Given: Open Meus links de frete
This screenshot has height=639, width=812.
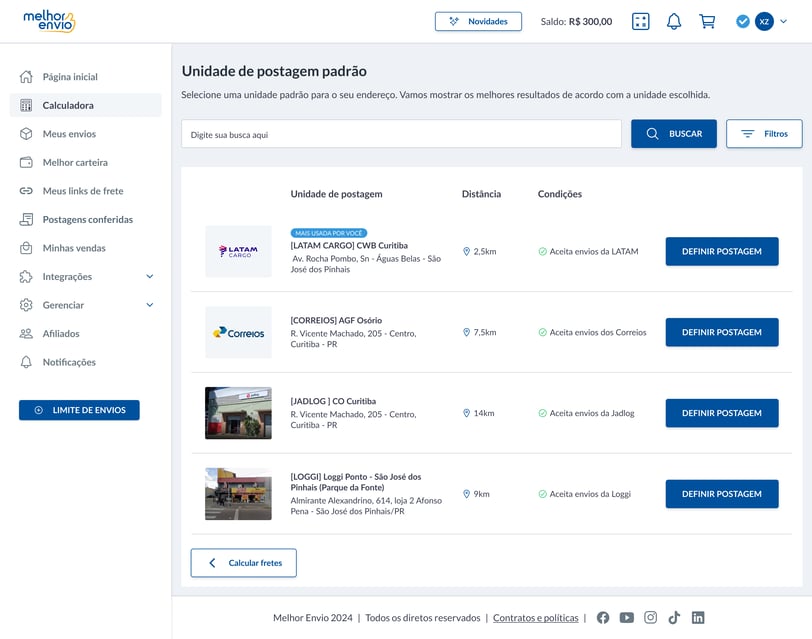Looking at the screenshot, I should (x=83, y=191).
